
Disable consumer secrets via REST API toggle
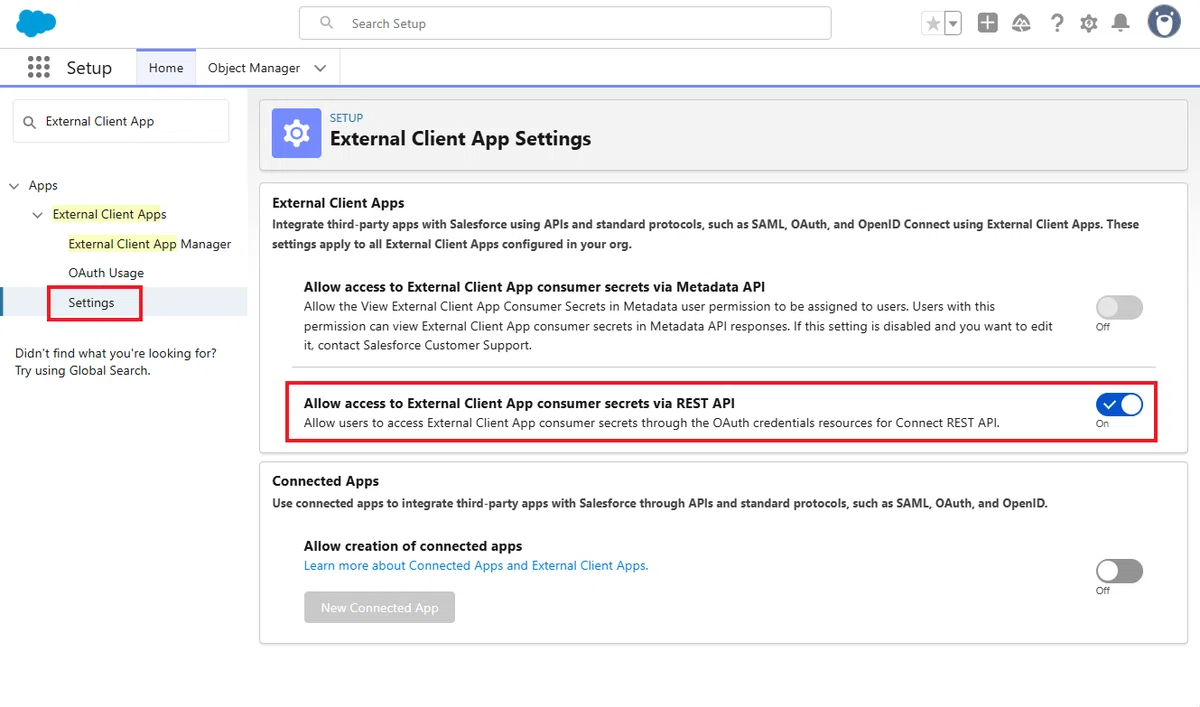(x=1119, y=405)
